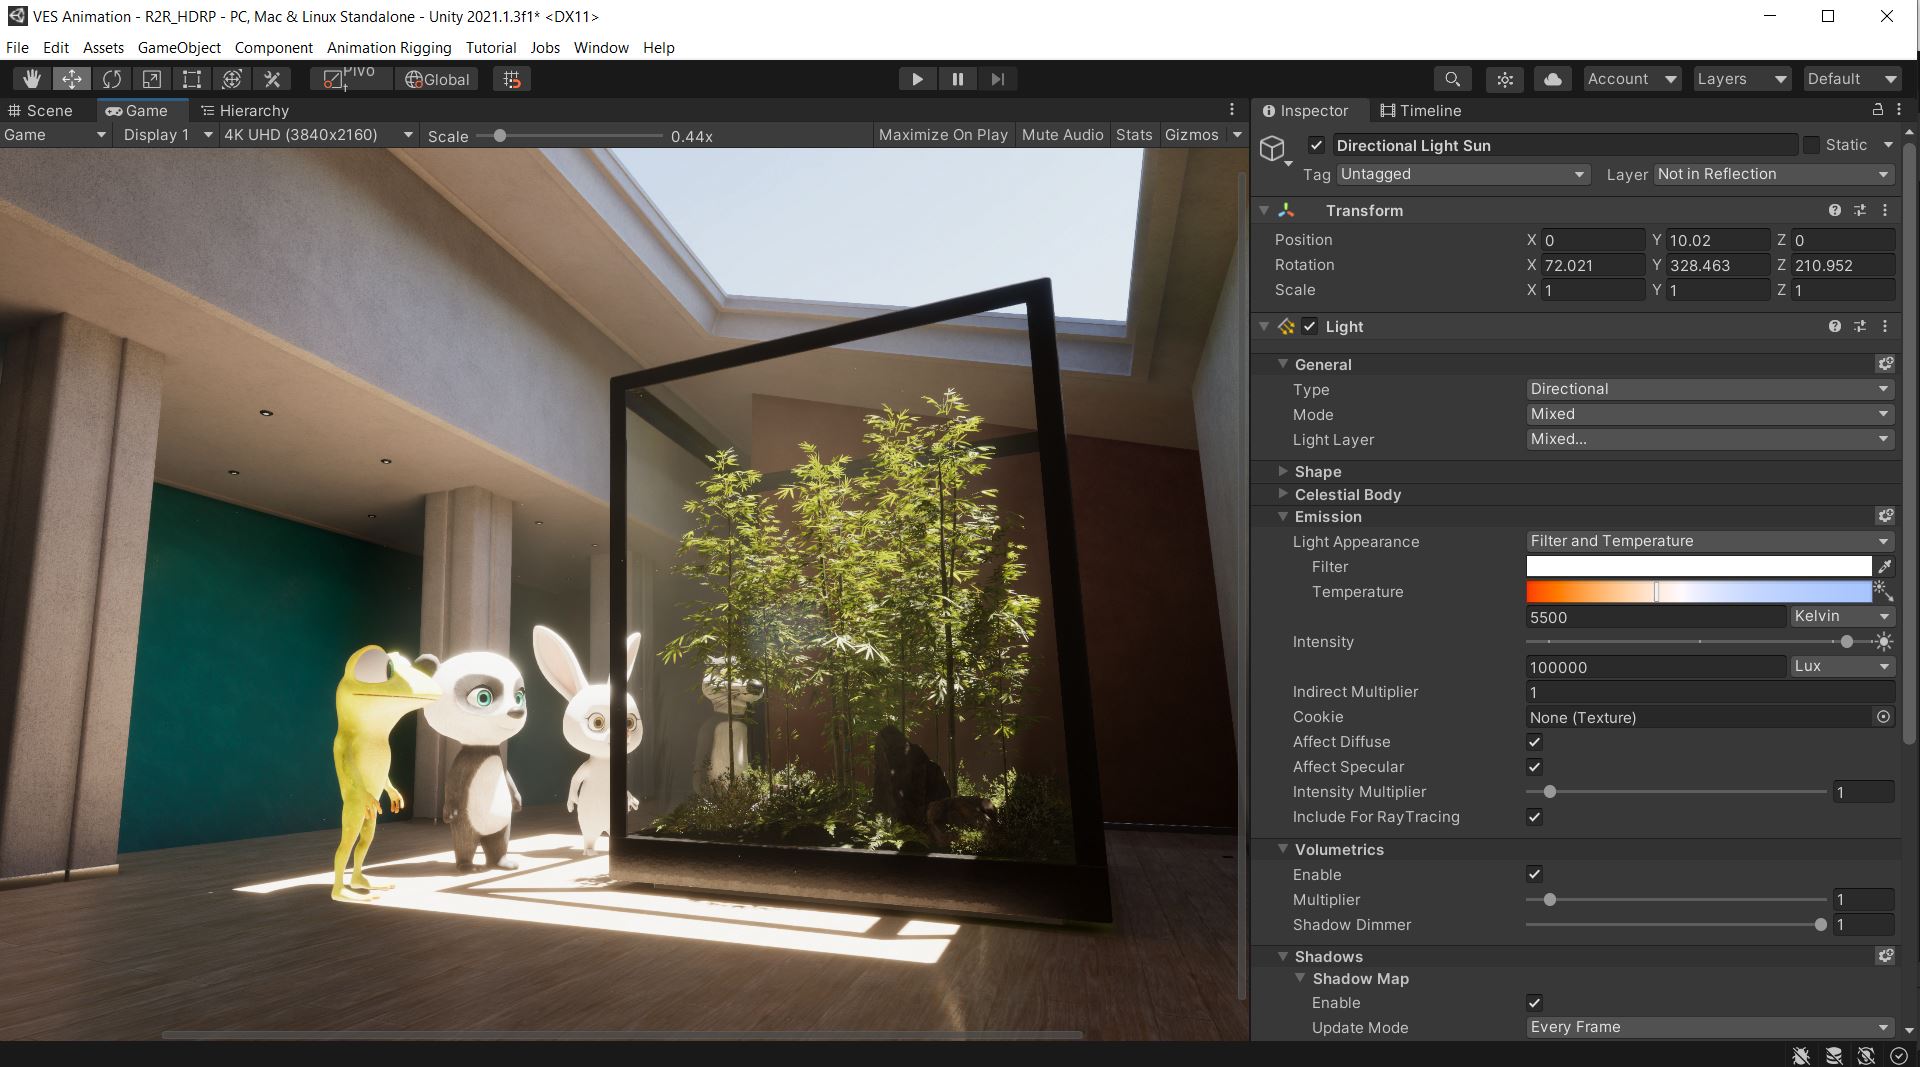Click the Maximize On Play button

point(941,134)
